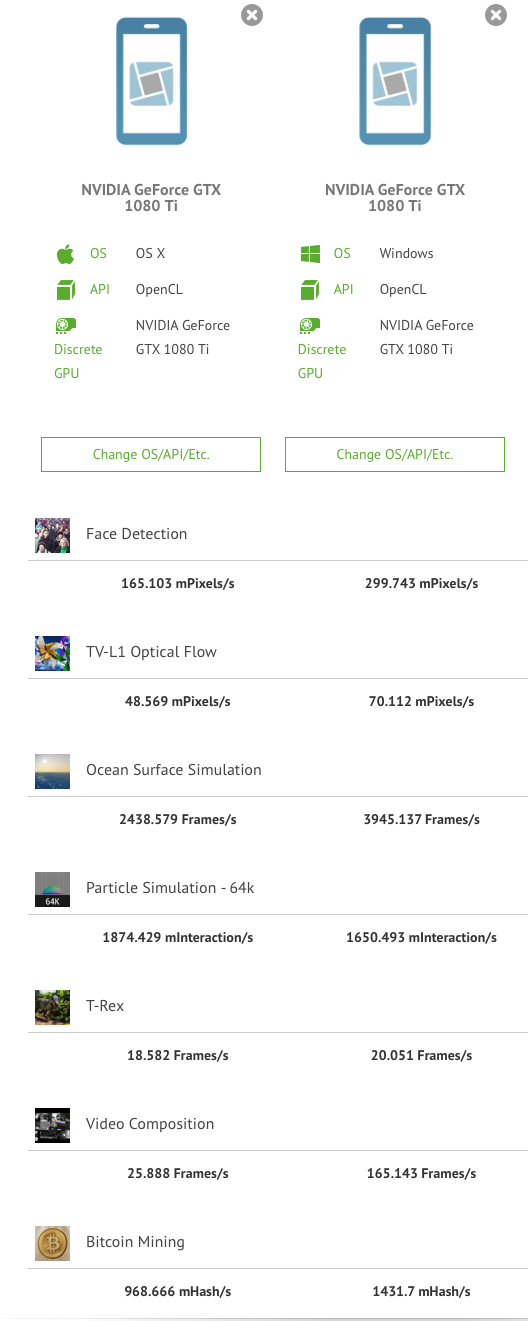Click the Ocean Surface Simulation thumbnail

tap(52, 771)
